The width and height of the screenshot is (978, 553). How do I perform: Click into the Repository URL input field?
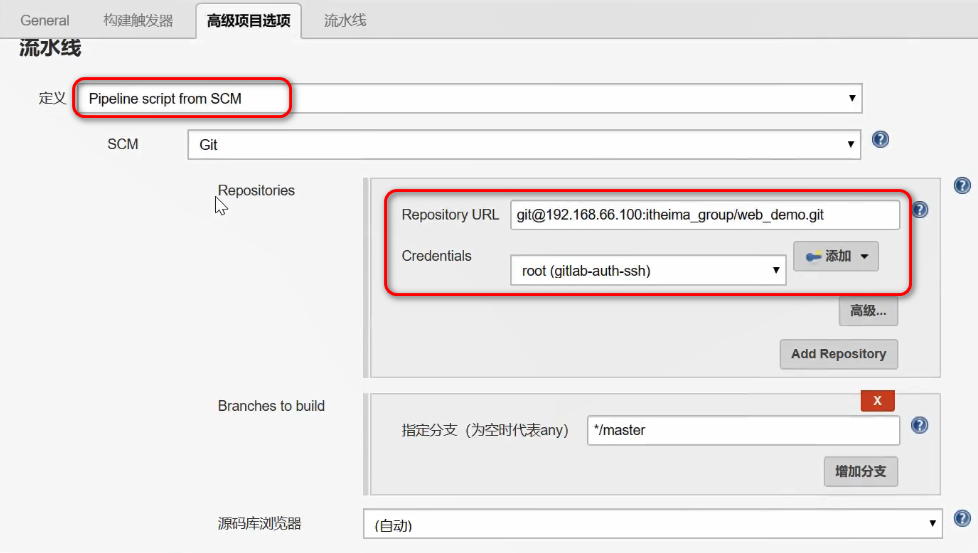pos(705,215)
